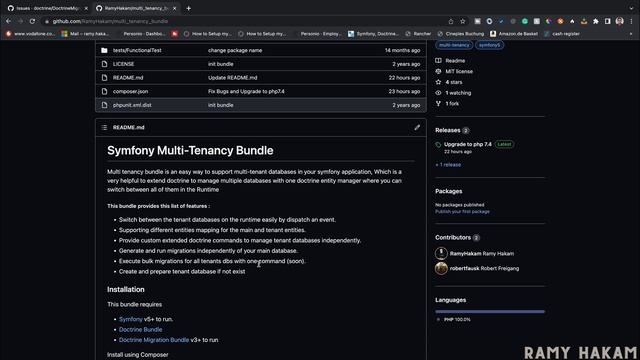Open the Packages heading link
640x360 pixels.
click(x=449, y=191)
